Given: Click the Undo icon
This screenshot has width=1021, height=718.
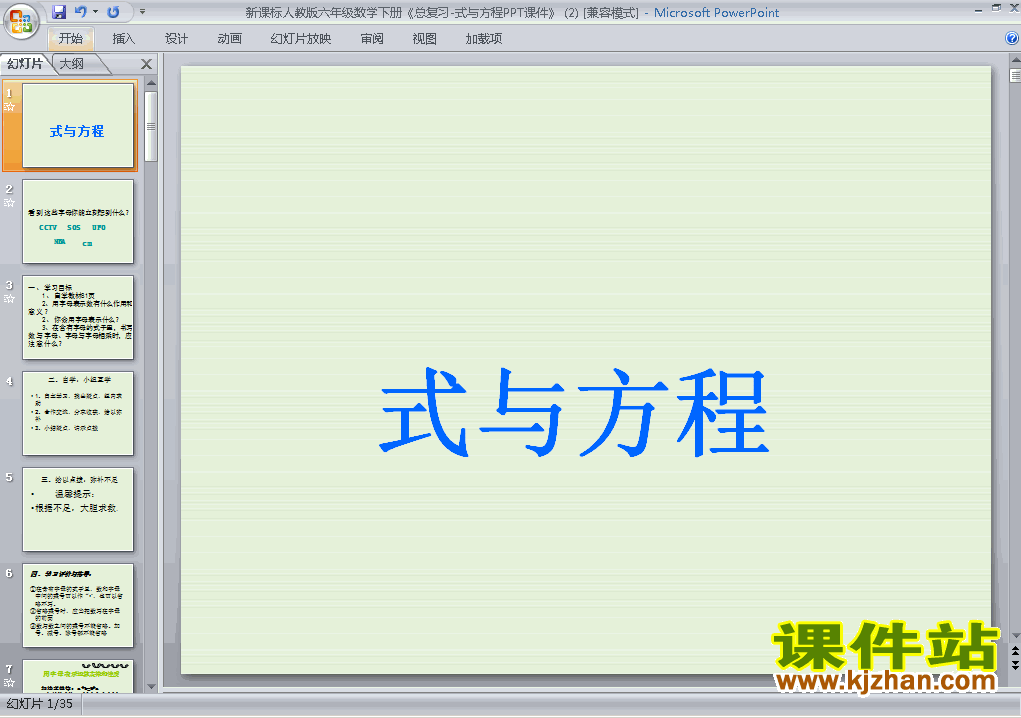Looking at the screenshot, I should coord(81,12).
